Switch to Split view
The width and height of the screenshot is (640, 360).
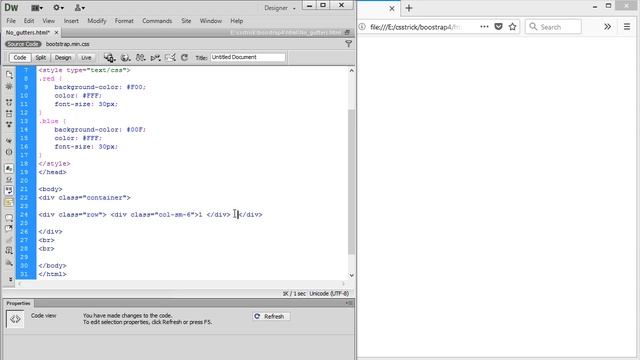pyautogui.click(x=40, y=58)
